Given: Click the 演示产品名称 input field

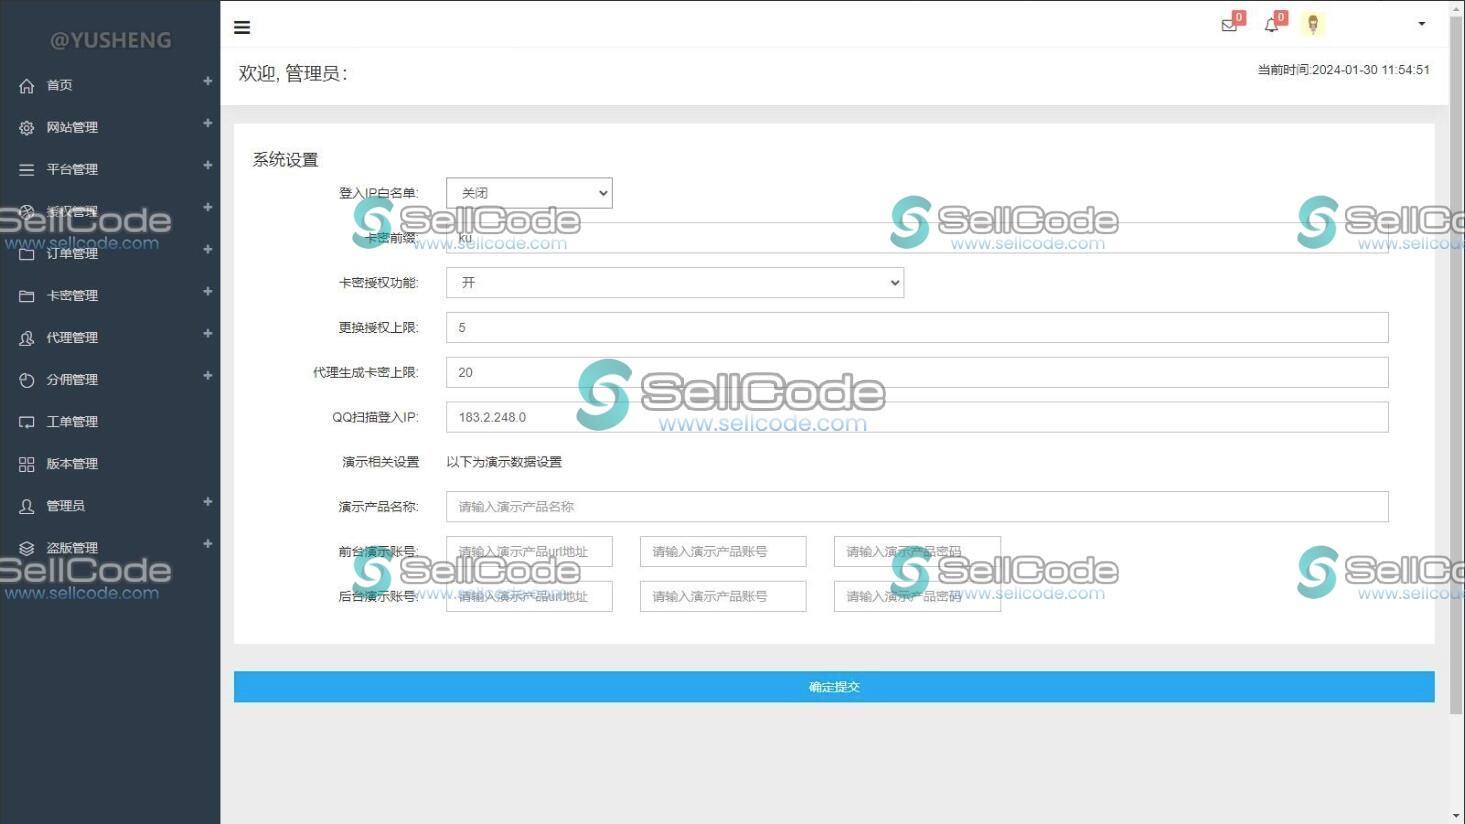Looking at the screenshot, I should coord(917,506).
